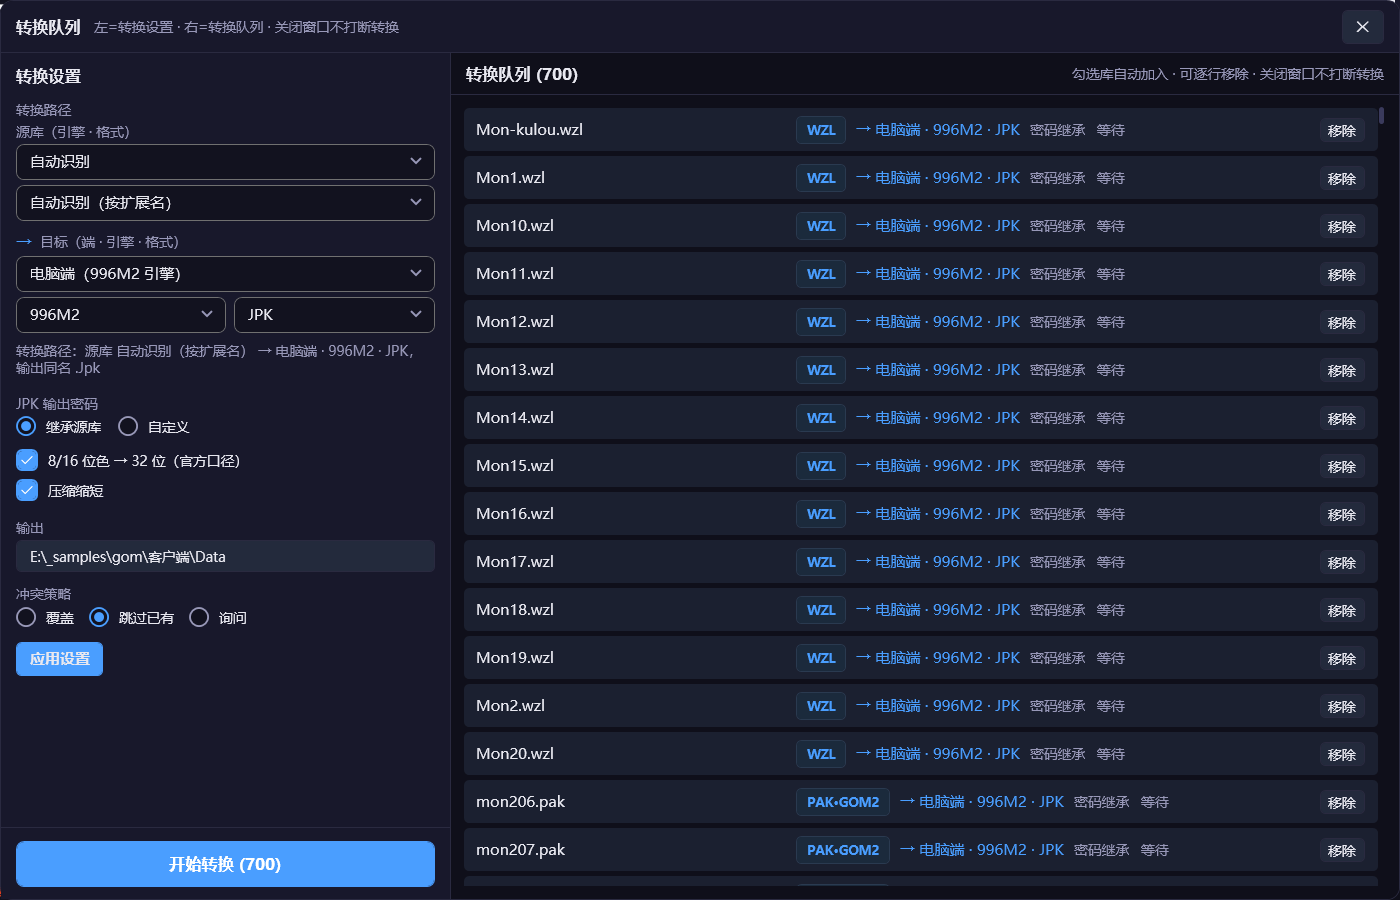Remove Mon10.wzl from queue
1400x900 pixels.
coord(1342,227)
